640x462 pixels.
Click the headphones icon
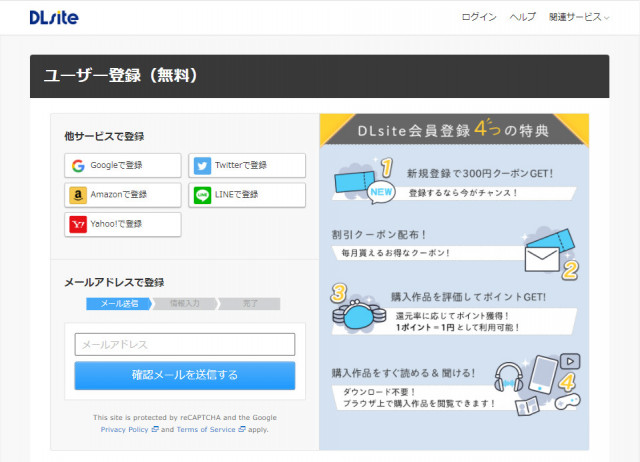pos(508,378)
